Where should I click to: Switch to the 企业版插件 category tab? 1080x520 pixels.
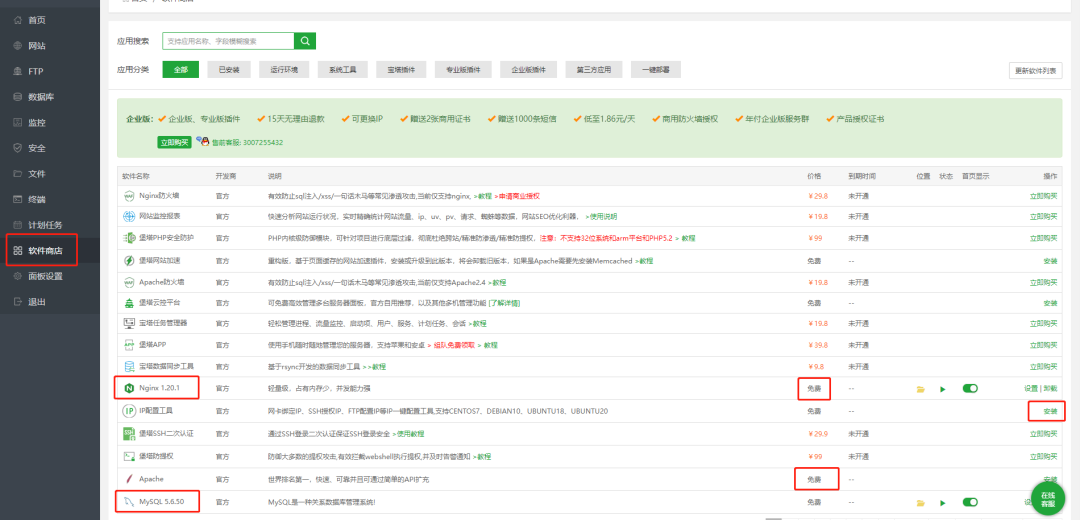pyautogui.click(x=528, y=70)
